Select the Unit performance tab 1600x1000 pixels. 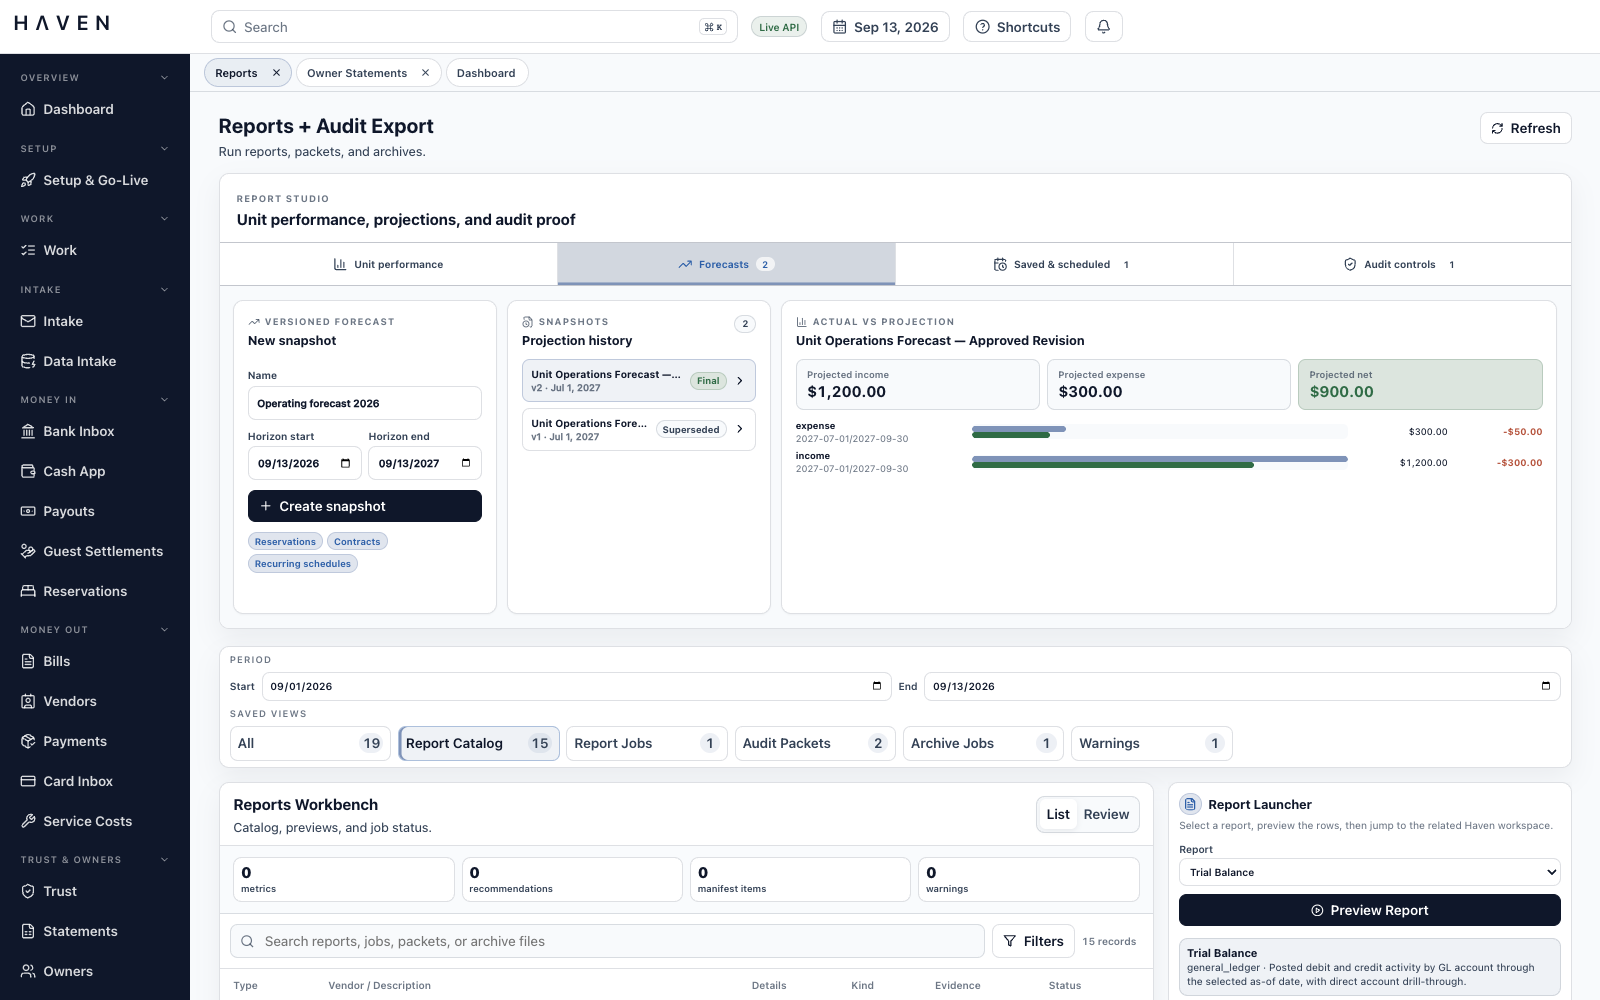[x=388, y=264]
